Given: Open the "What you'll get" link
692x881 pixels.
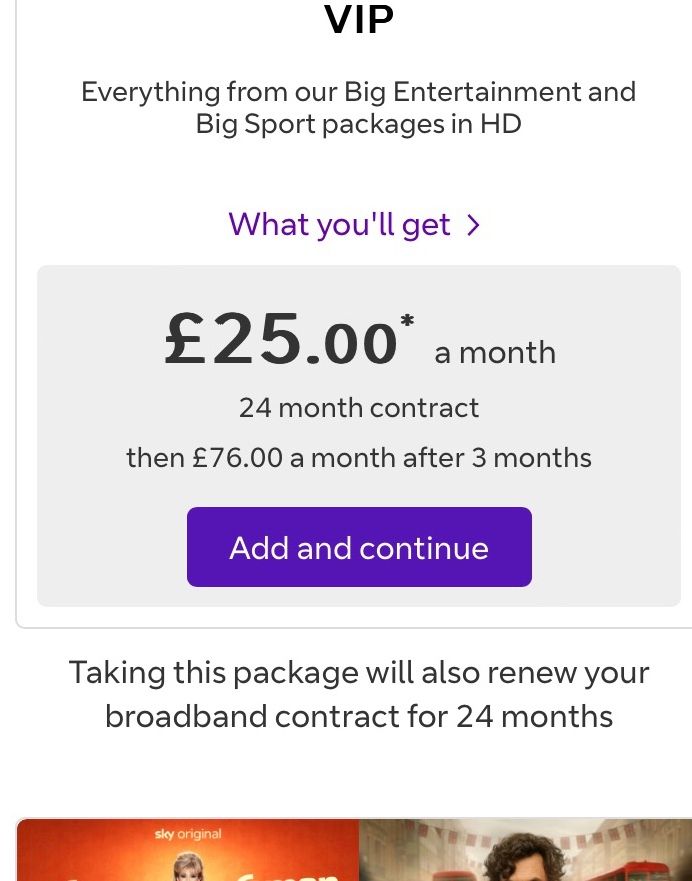Looking at the screenshot, I should (x=340, y=225).
